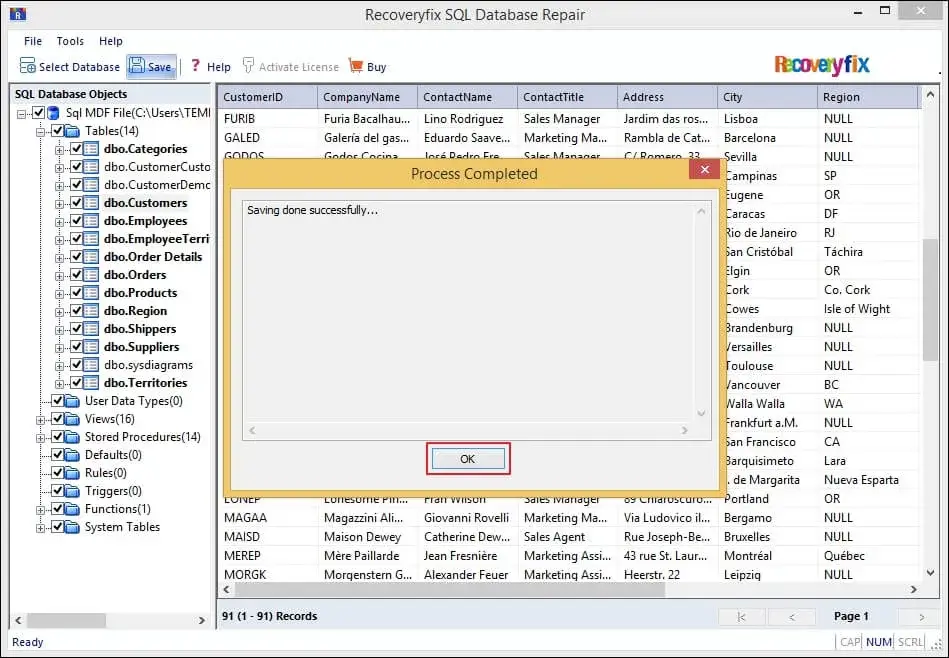Screen dimensions: 949x658
Task: Expand the dbo.Shippers node
Action: (x=59, y=331)
